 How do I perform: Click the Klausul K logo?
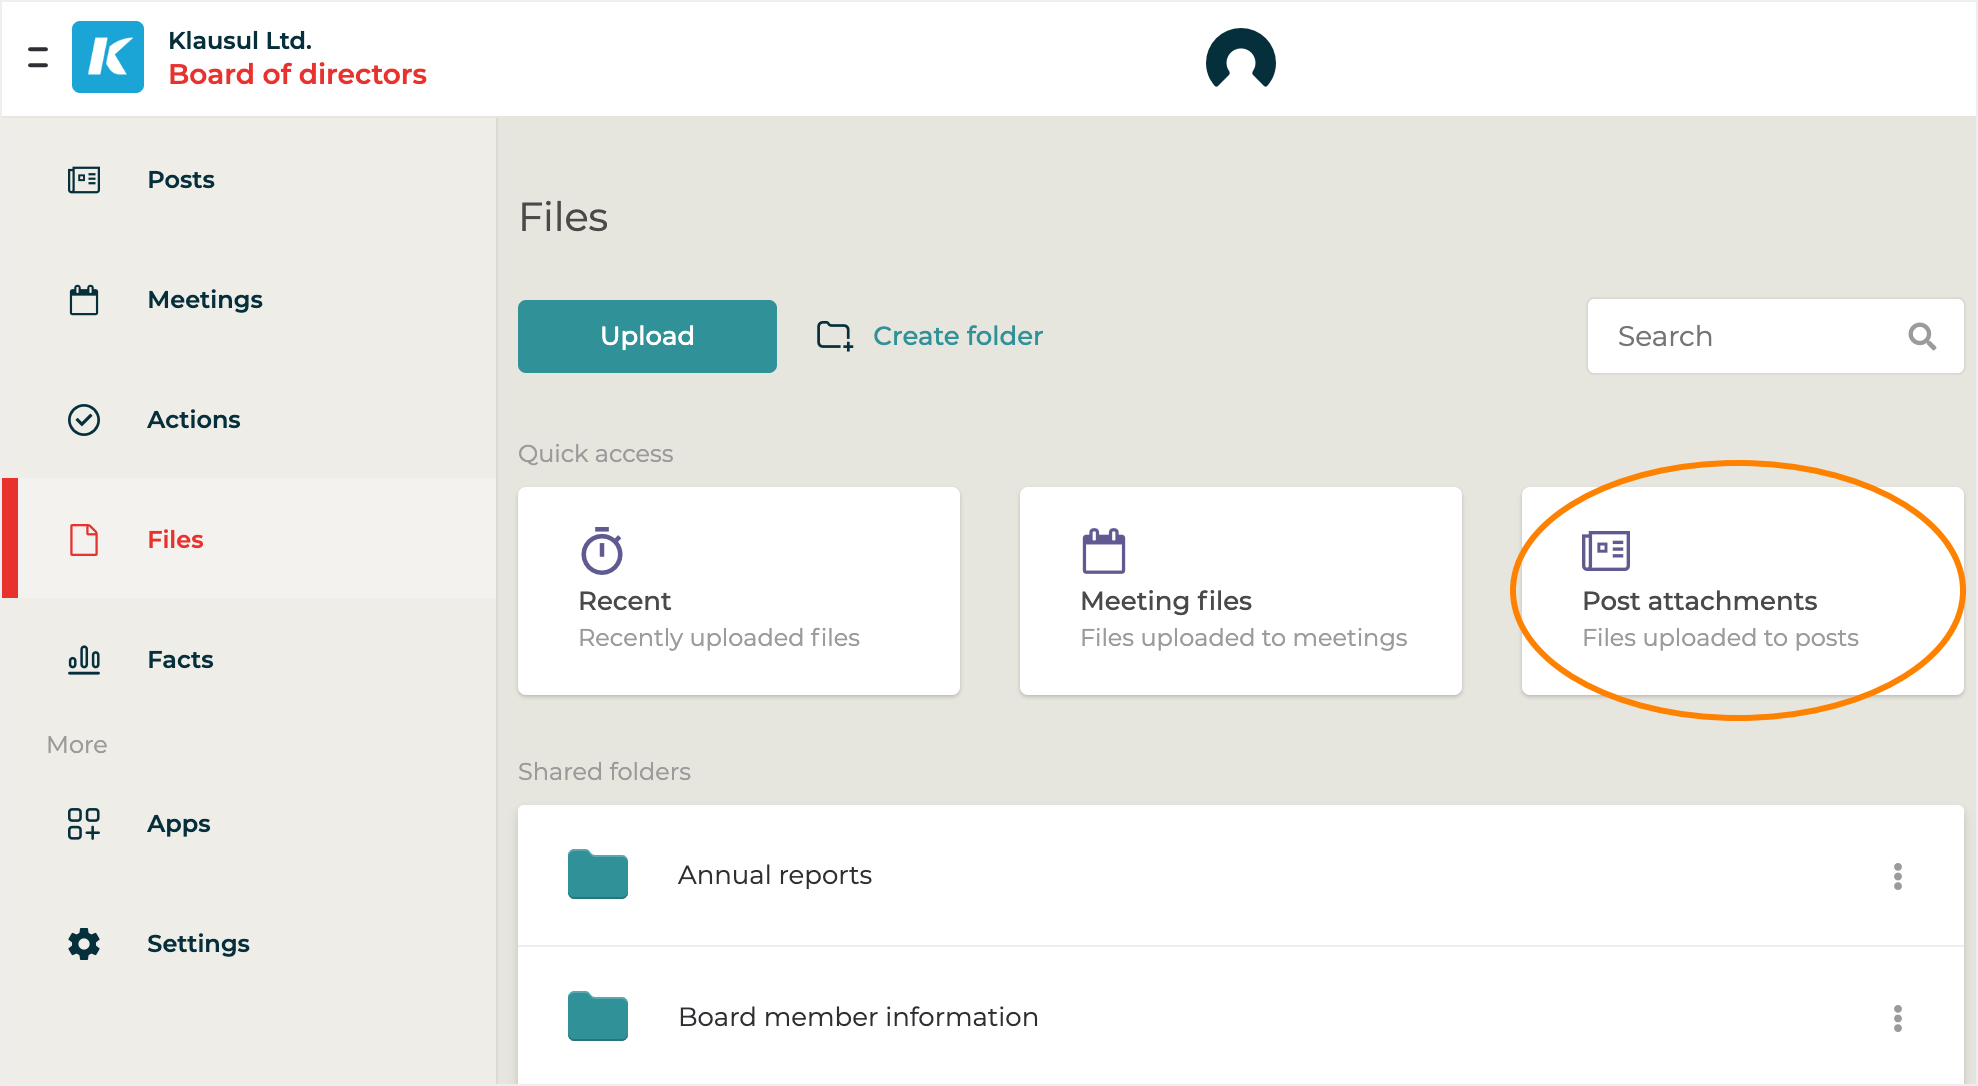(108, 58)
